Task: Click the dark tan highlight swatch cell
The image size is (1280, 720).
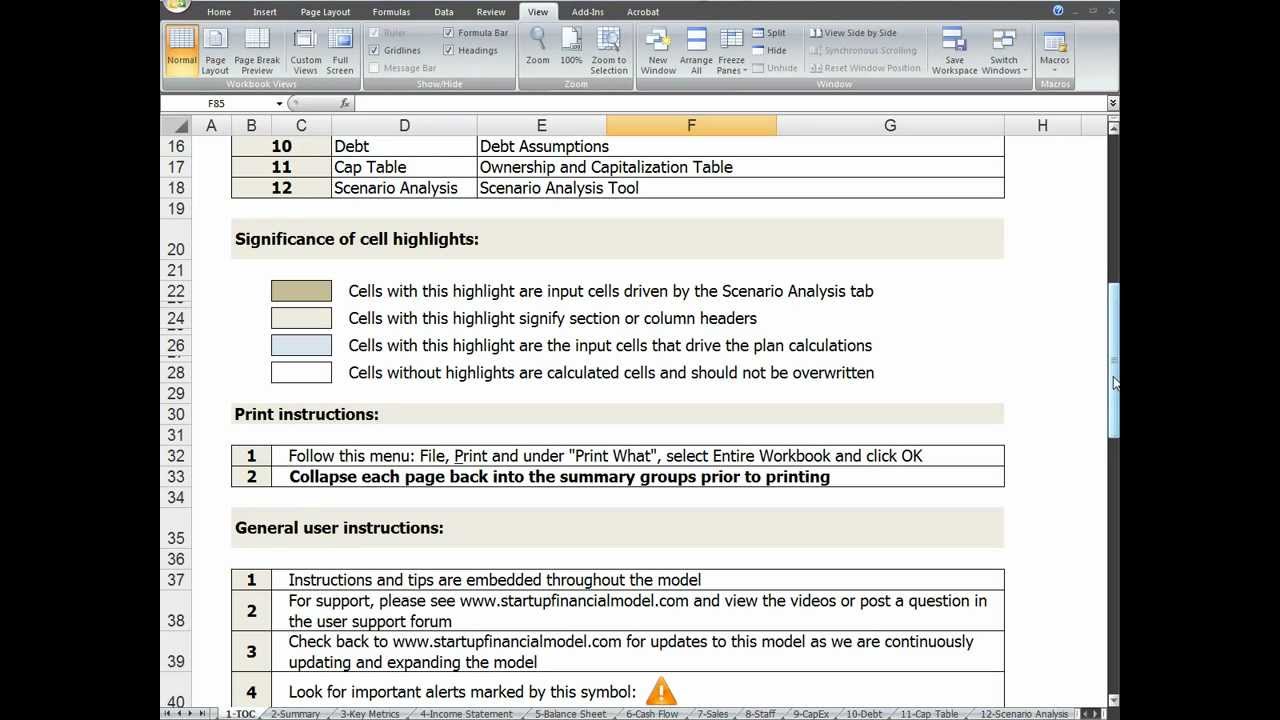Action: click(x=301, y=291)
